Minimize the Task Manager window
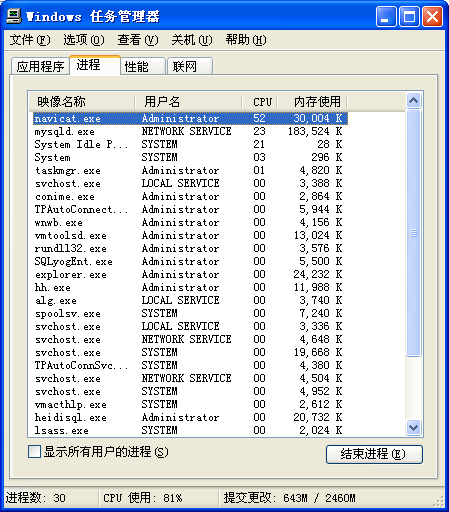 click(386, 16)
